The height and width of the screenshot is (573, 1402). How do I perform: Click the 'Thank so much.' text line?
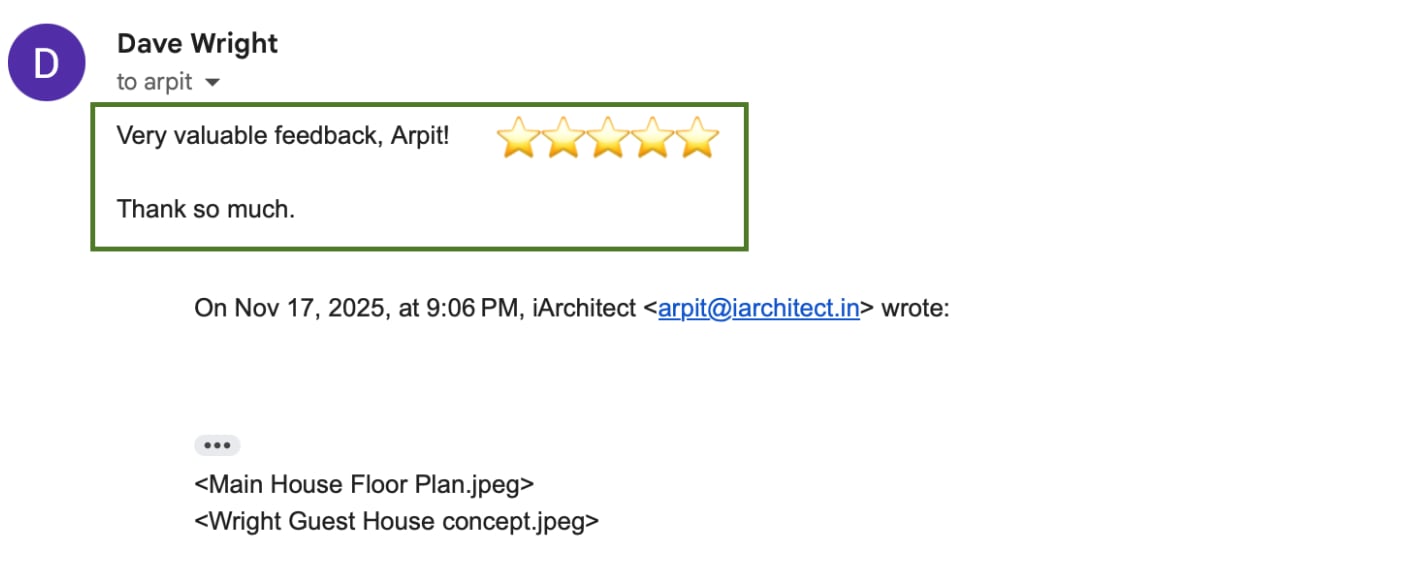[206, 209]
